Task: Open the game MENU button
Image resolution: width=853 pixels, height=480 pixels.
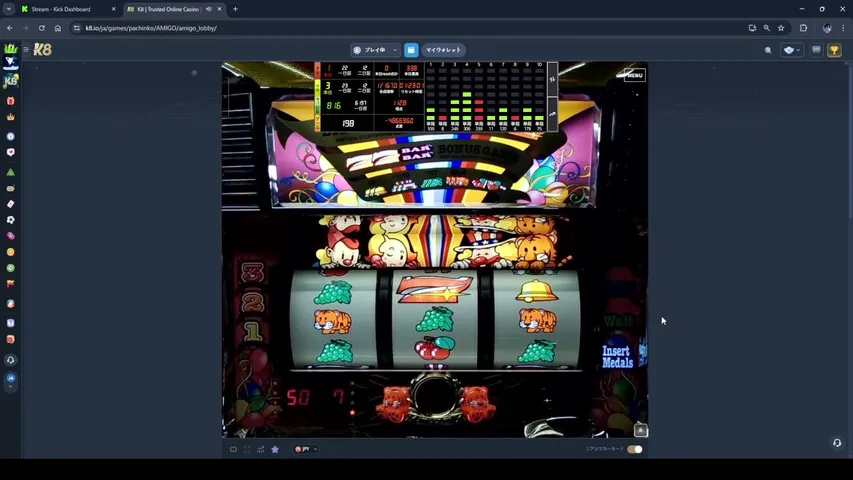Action: [x=635, y=75]
